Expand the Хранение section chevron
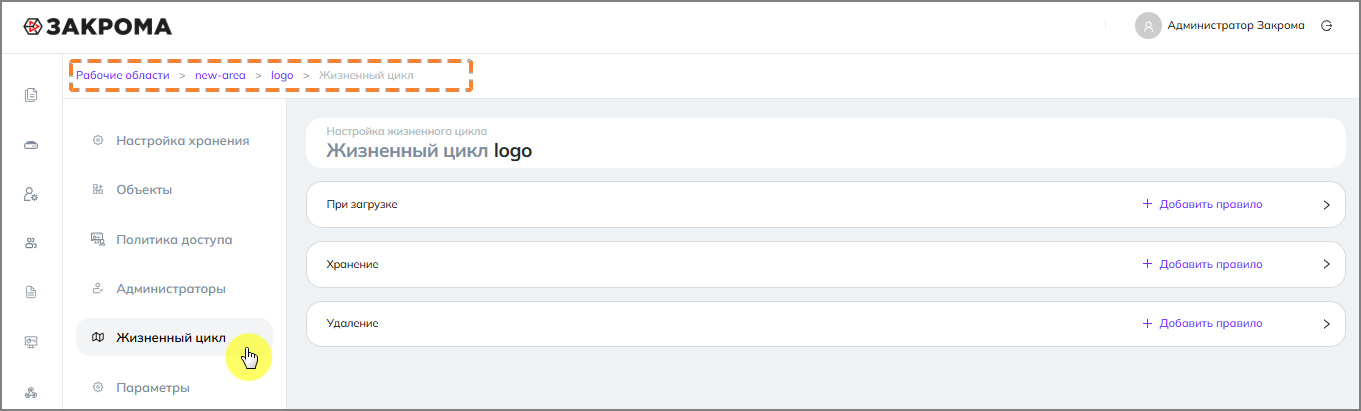Image resolution: width=1361 pixels, height=411 pixels. pos(1326,265)
